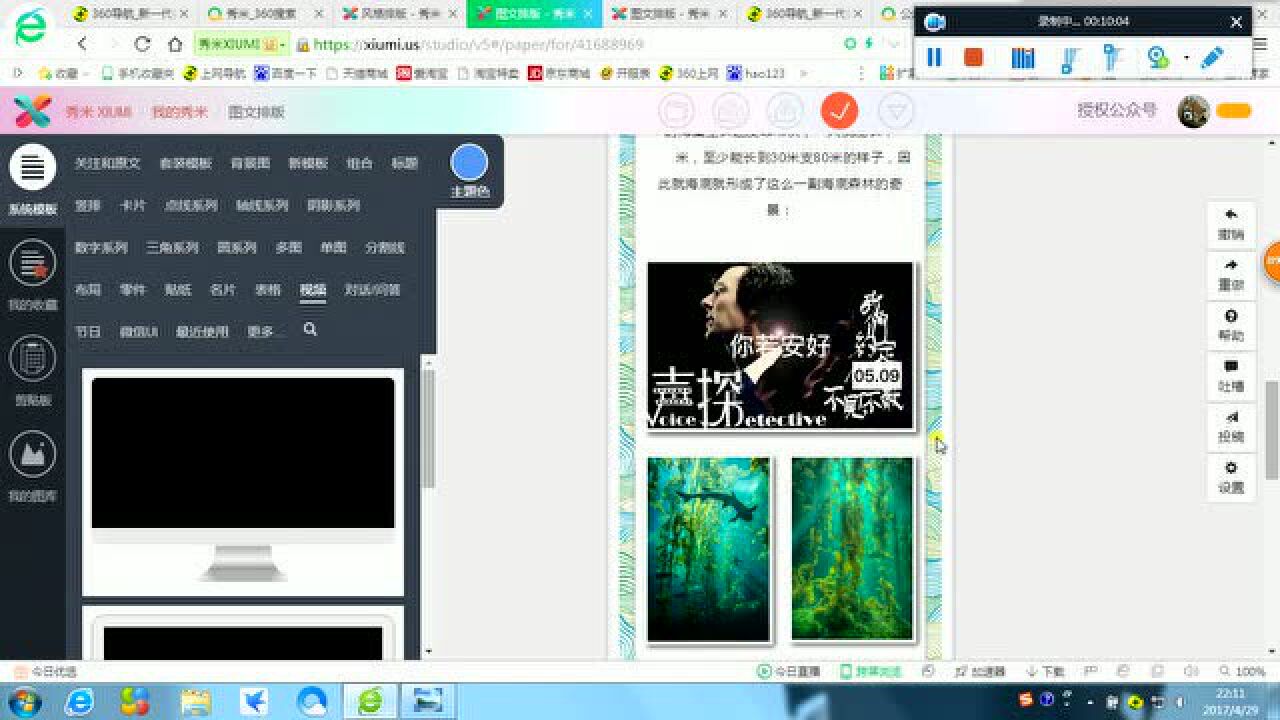Image resolution: width=1280 pixels, height=720 pixels.
Task: Select the 节日 holiday category
Action: click(x=88, y=331)
